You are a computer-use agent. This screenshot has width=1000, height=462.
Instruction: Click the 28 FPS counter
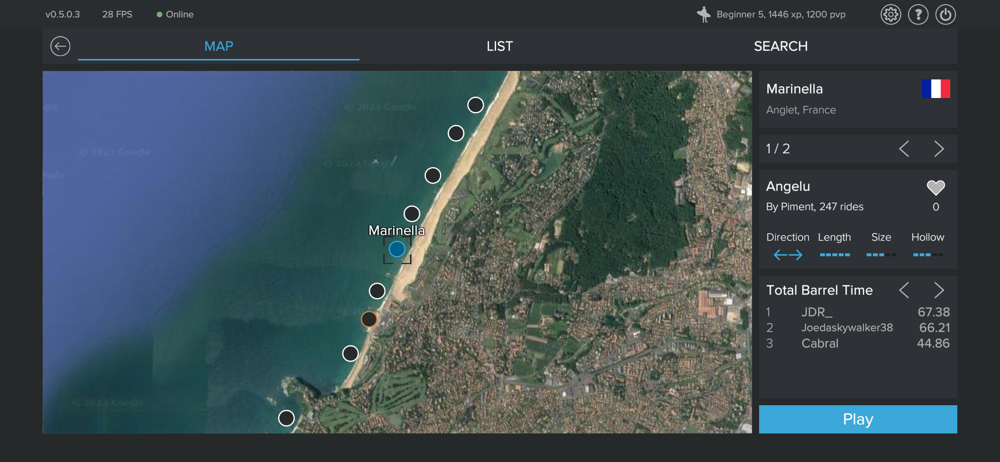(117, 14)
